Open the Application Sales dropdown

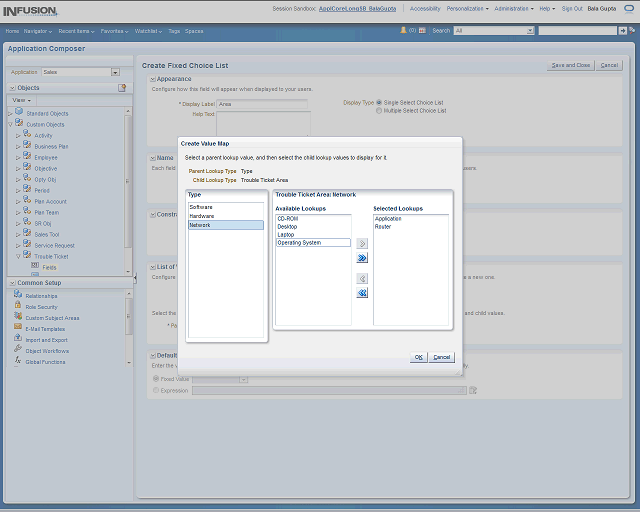click(x=115, y=72)
